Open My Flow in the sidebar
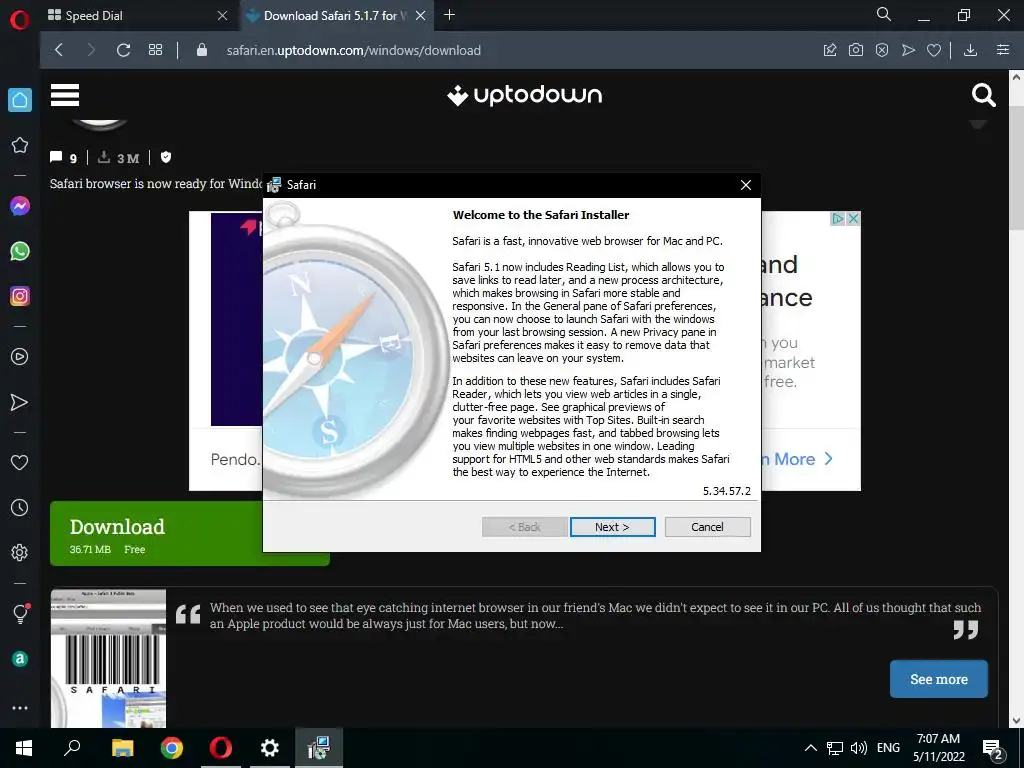The height and width of the screenshot is (768, 1024). click(20, 402)
